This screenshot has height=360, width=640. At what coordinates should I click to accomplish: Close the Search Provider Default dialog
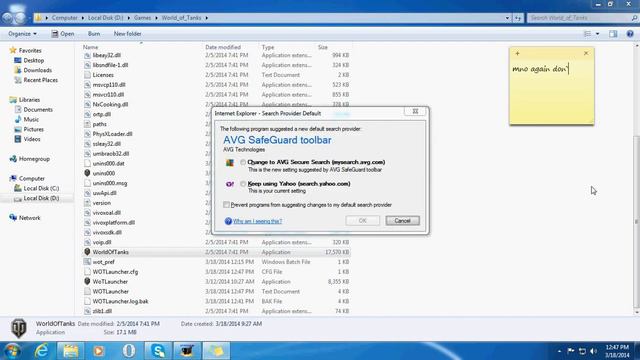pyautogui.click(x=415, y=111)
